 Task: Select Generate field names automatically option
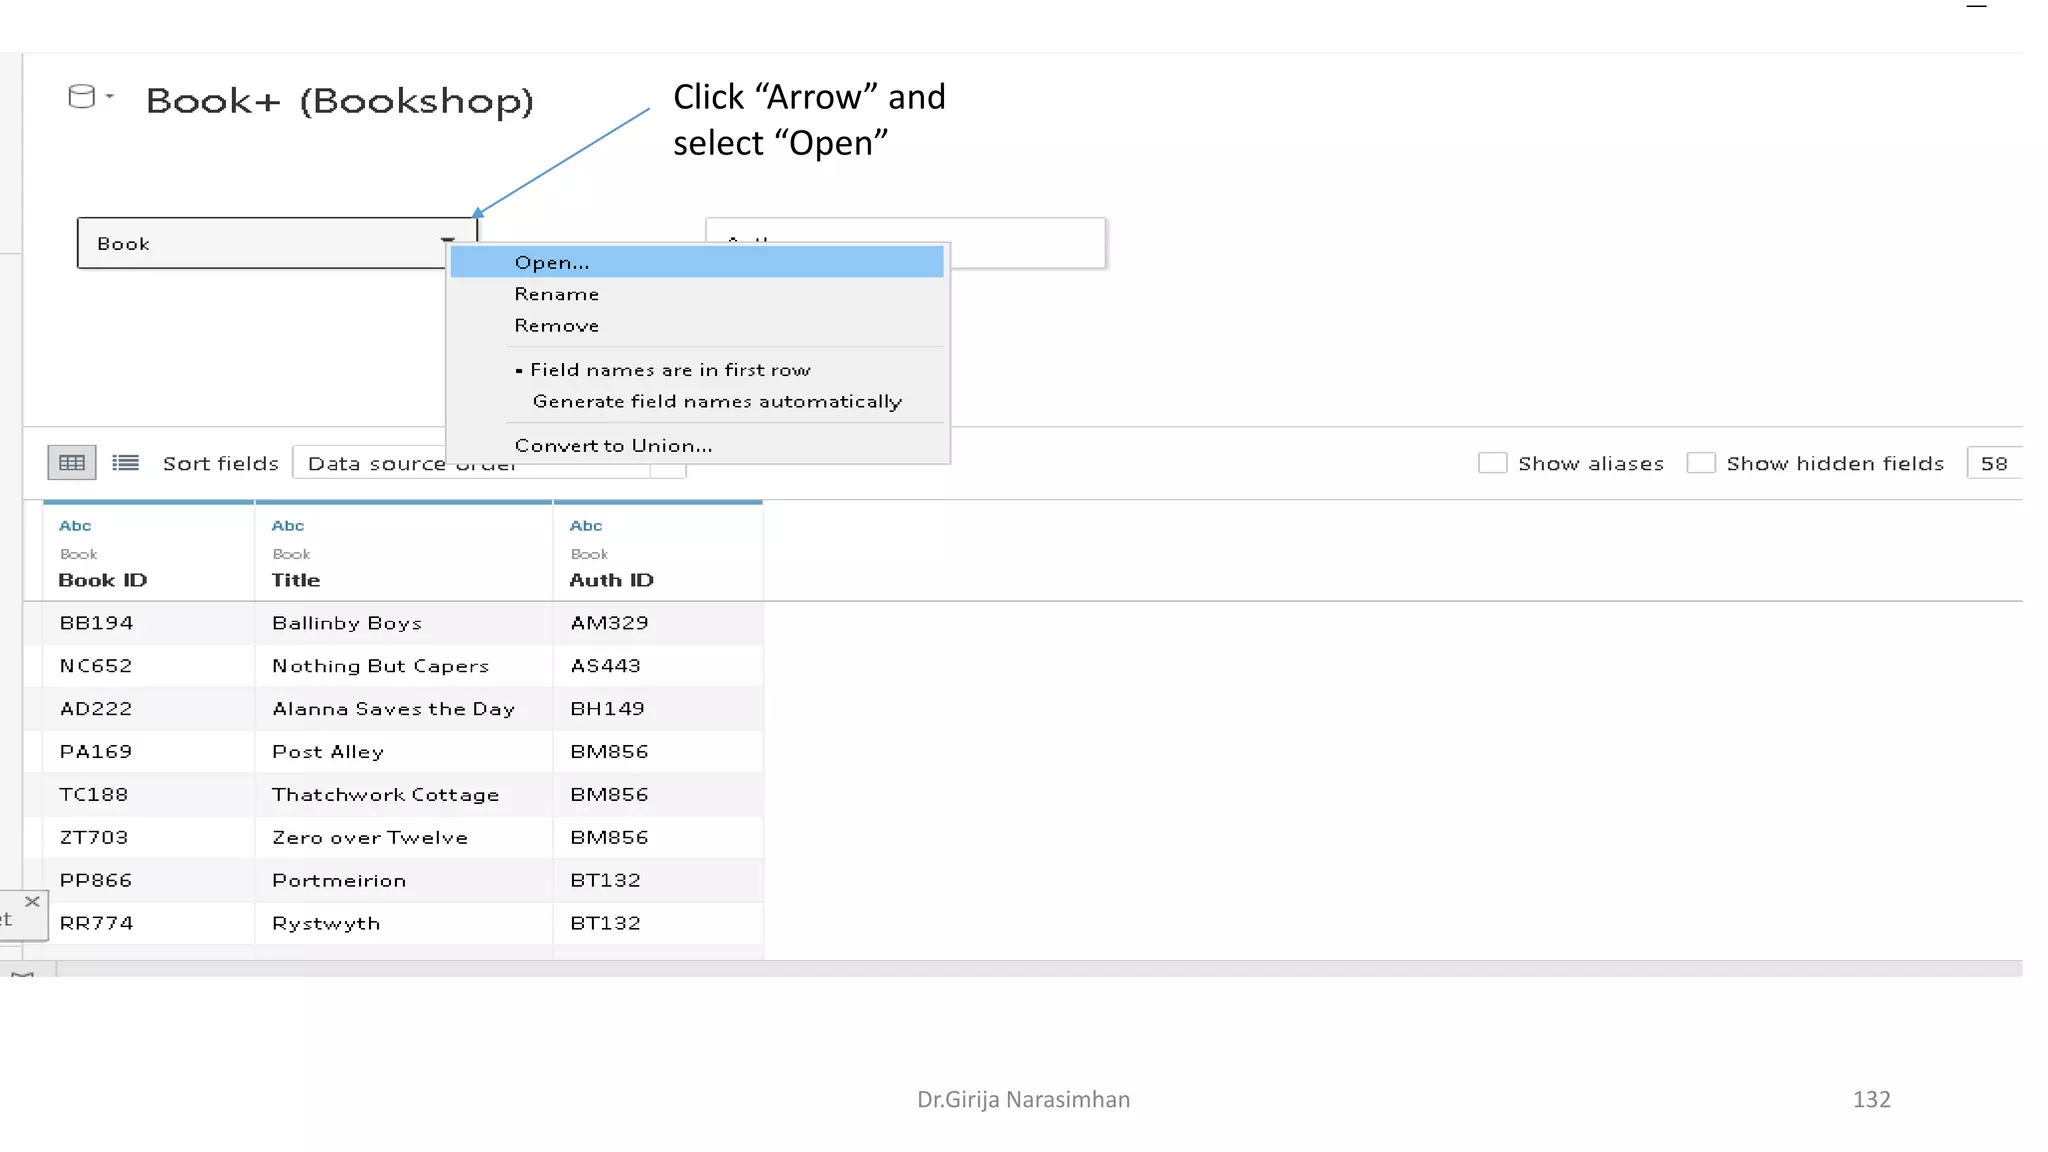717,402
